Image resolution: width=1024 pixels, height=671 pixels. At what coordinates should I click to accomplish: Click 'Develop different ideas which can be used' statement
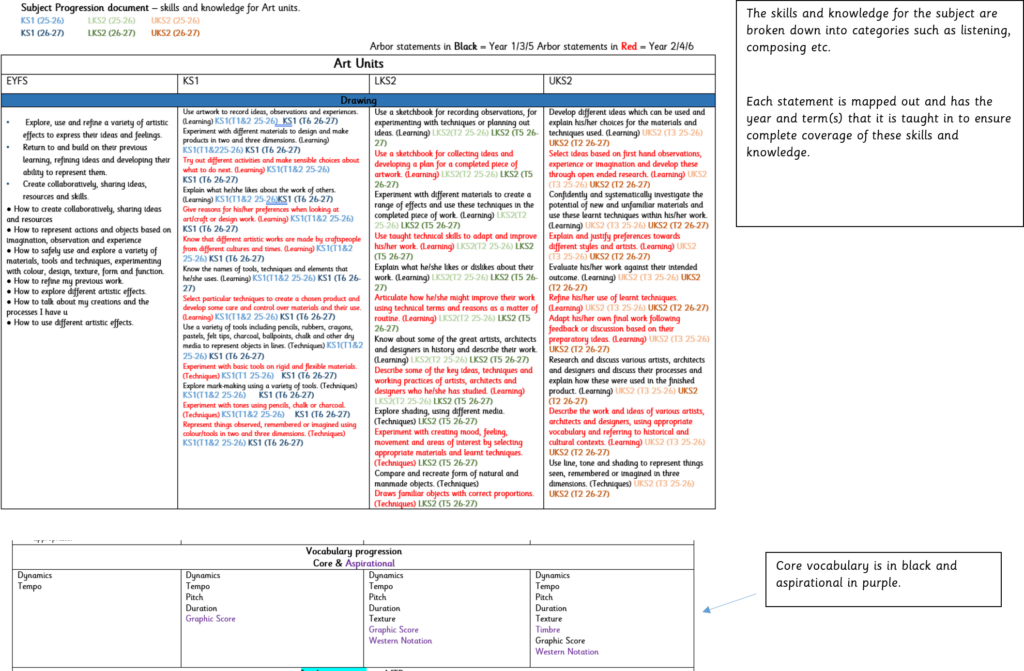628,127
